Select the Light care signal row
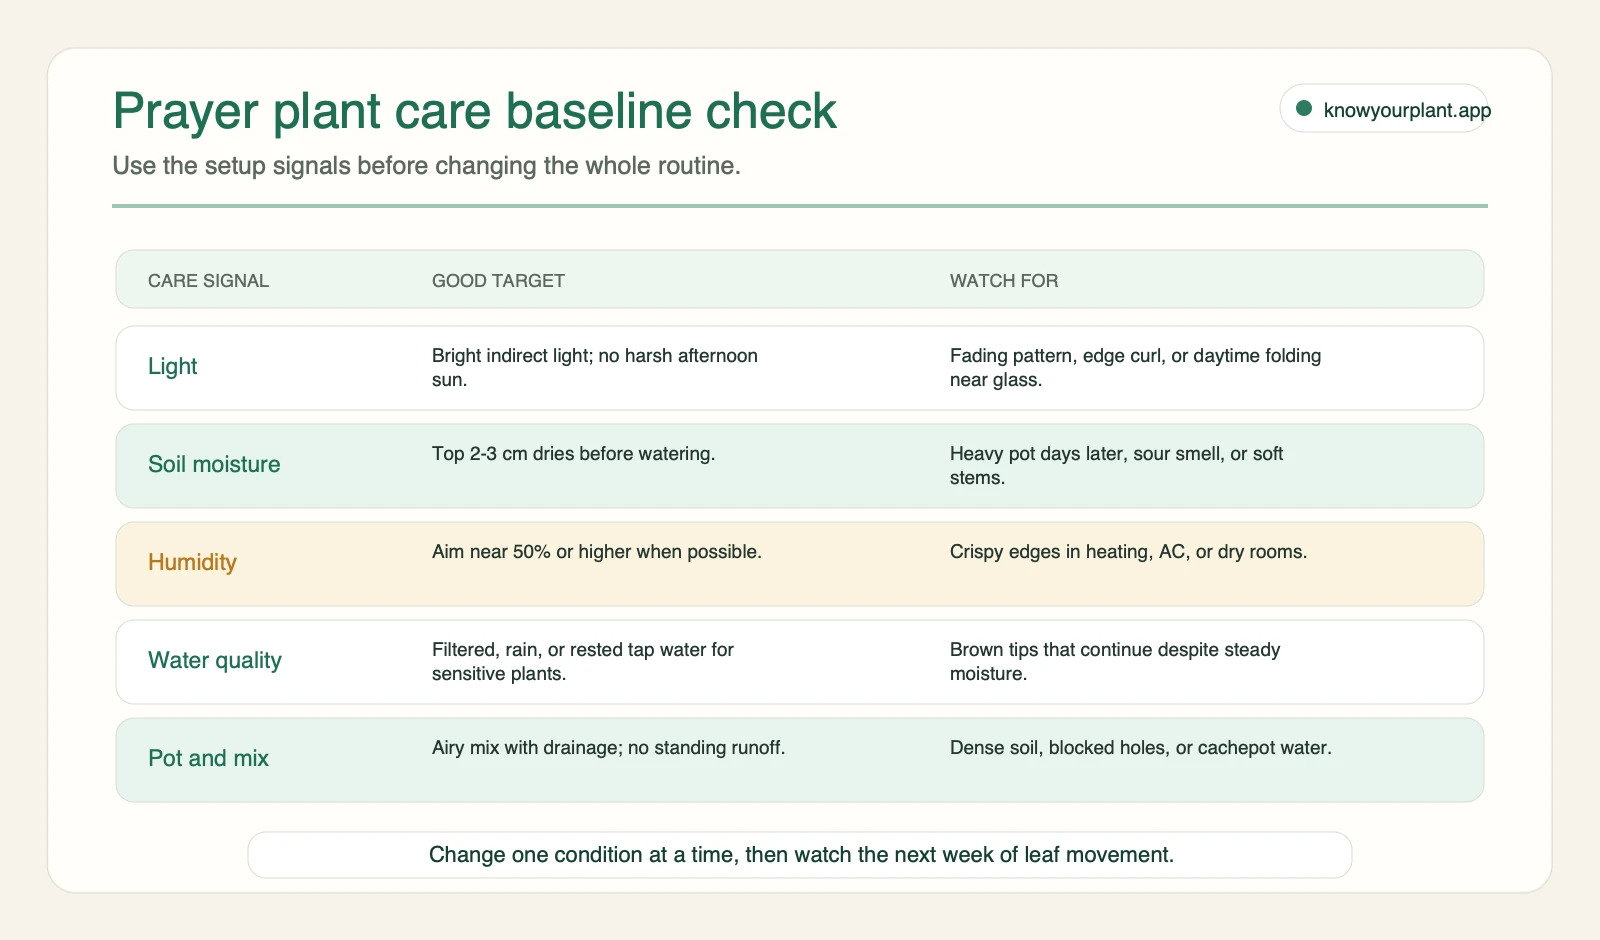Screen dimensions: 1600x940 [x=800, y=368]
